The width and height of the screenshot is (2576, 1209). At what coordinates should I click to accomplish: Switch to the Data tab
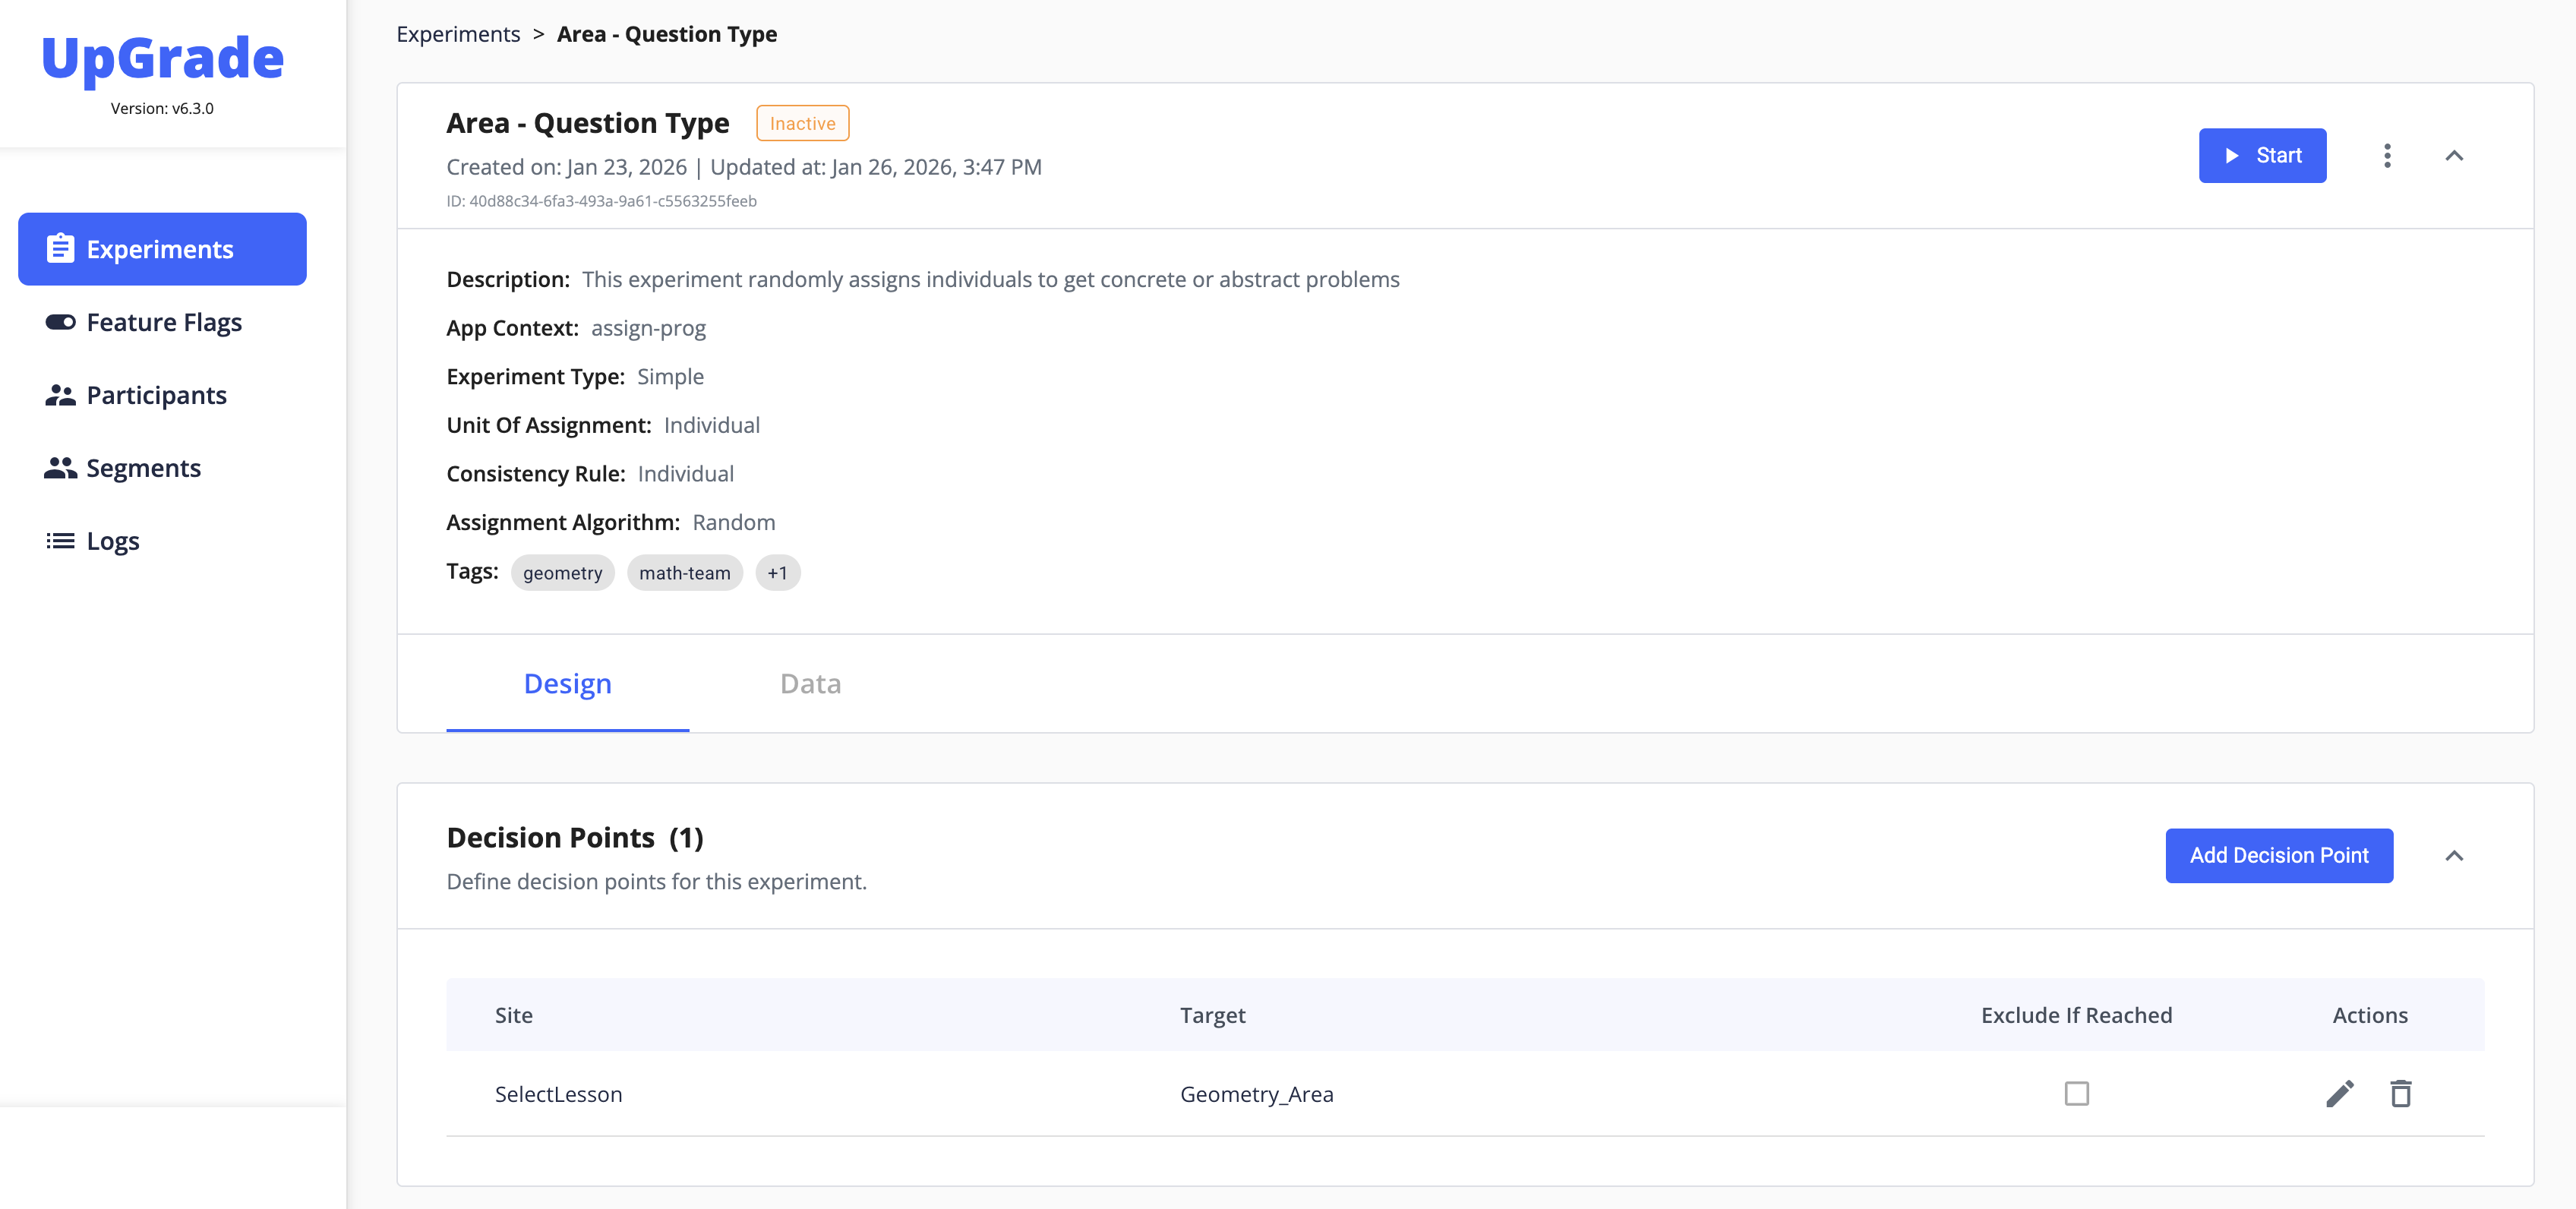pyautogui.click(x=810, y=684)
